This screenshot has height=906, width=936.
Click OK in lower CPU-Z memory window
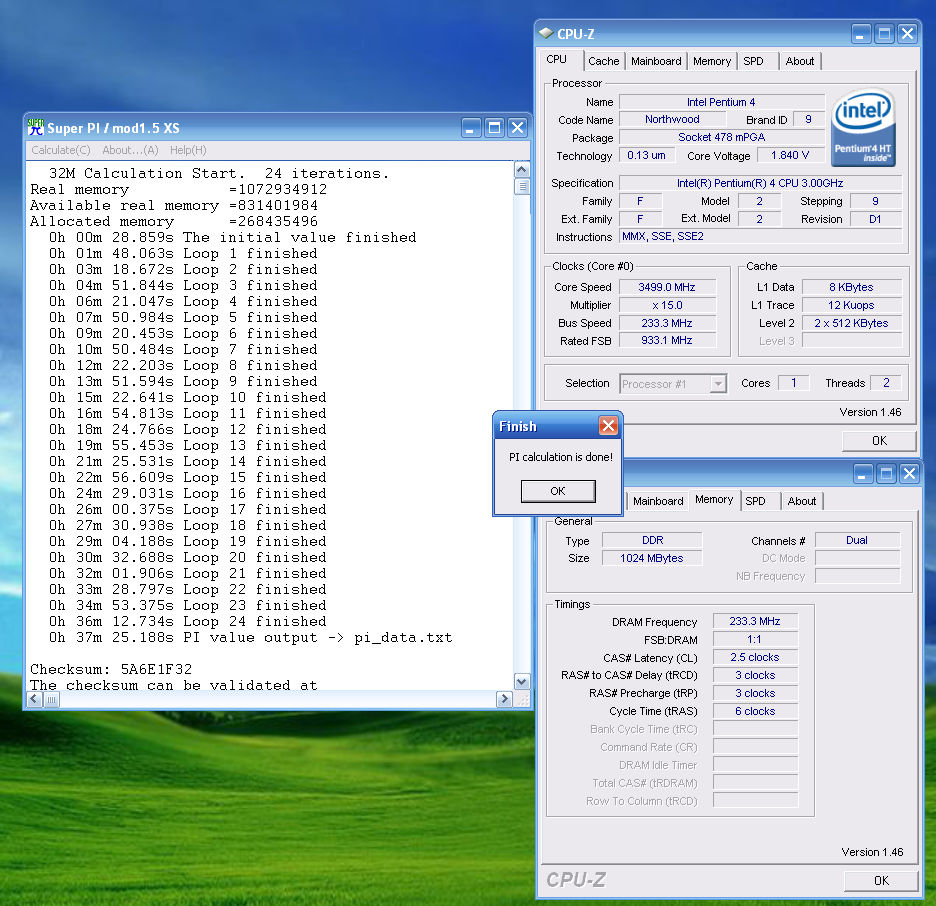tap(881, 880)
